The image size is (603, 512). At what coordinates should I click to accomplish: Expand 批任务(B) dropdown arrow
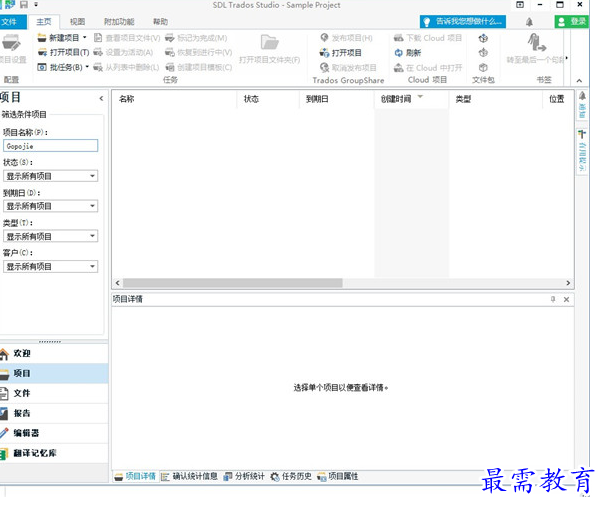coord(87,67)
